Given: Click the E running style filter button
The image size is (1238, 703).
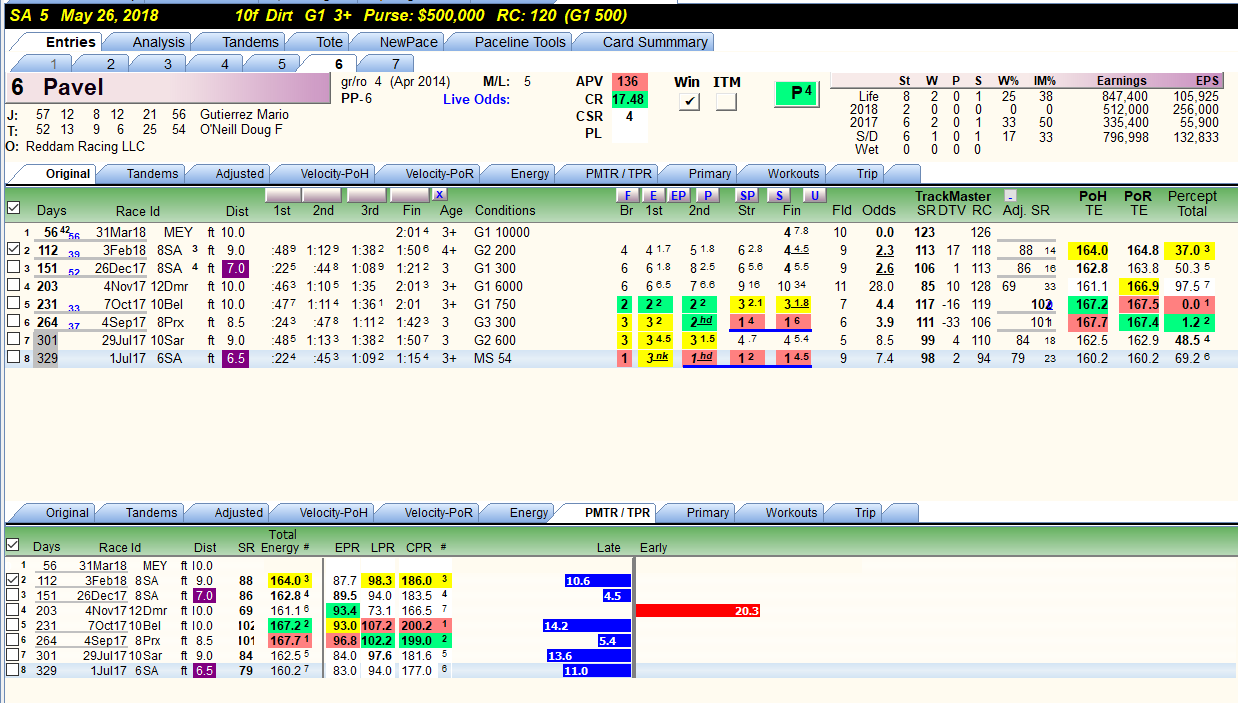Looking at the screenshot, I should point(653,195).
